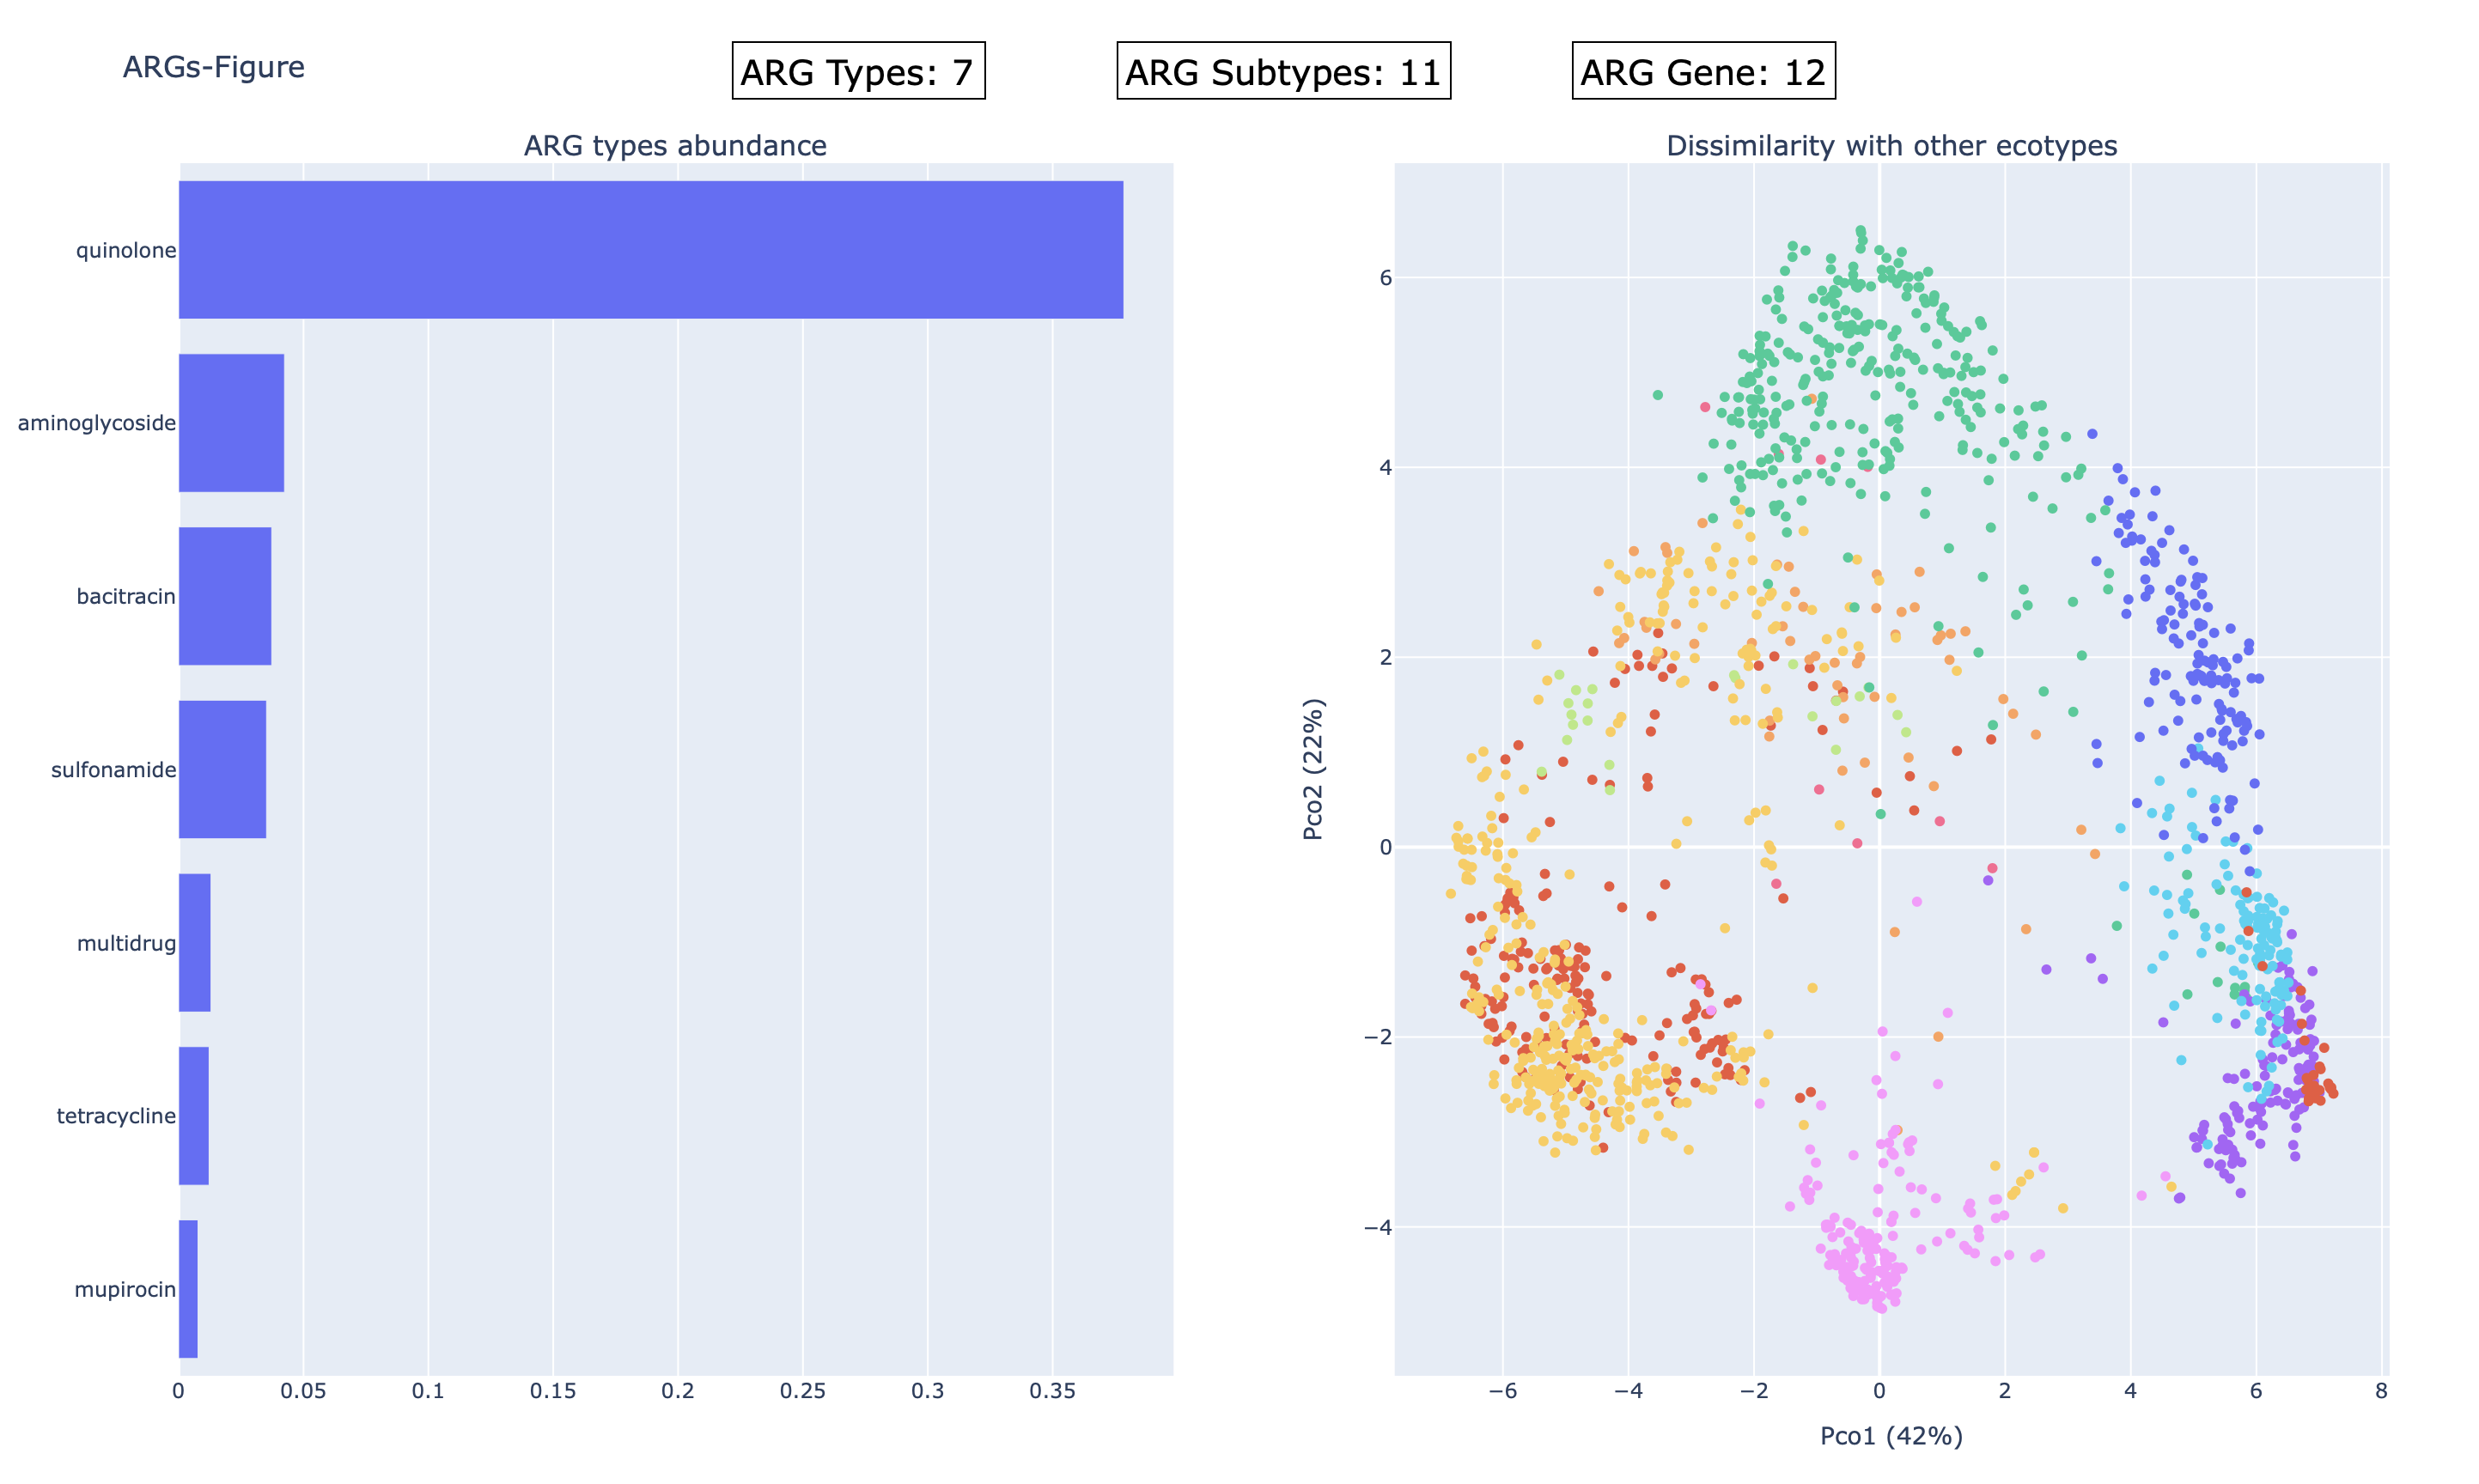This screenshot has width=2479, height=1484.
Task: Click the mupirocin axis label
Action: 125,1289
